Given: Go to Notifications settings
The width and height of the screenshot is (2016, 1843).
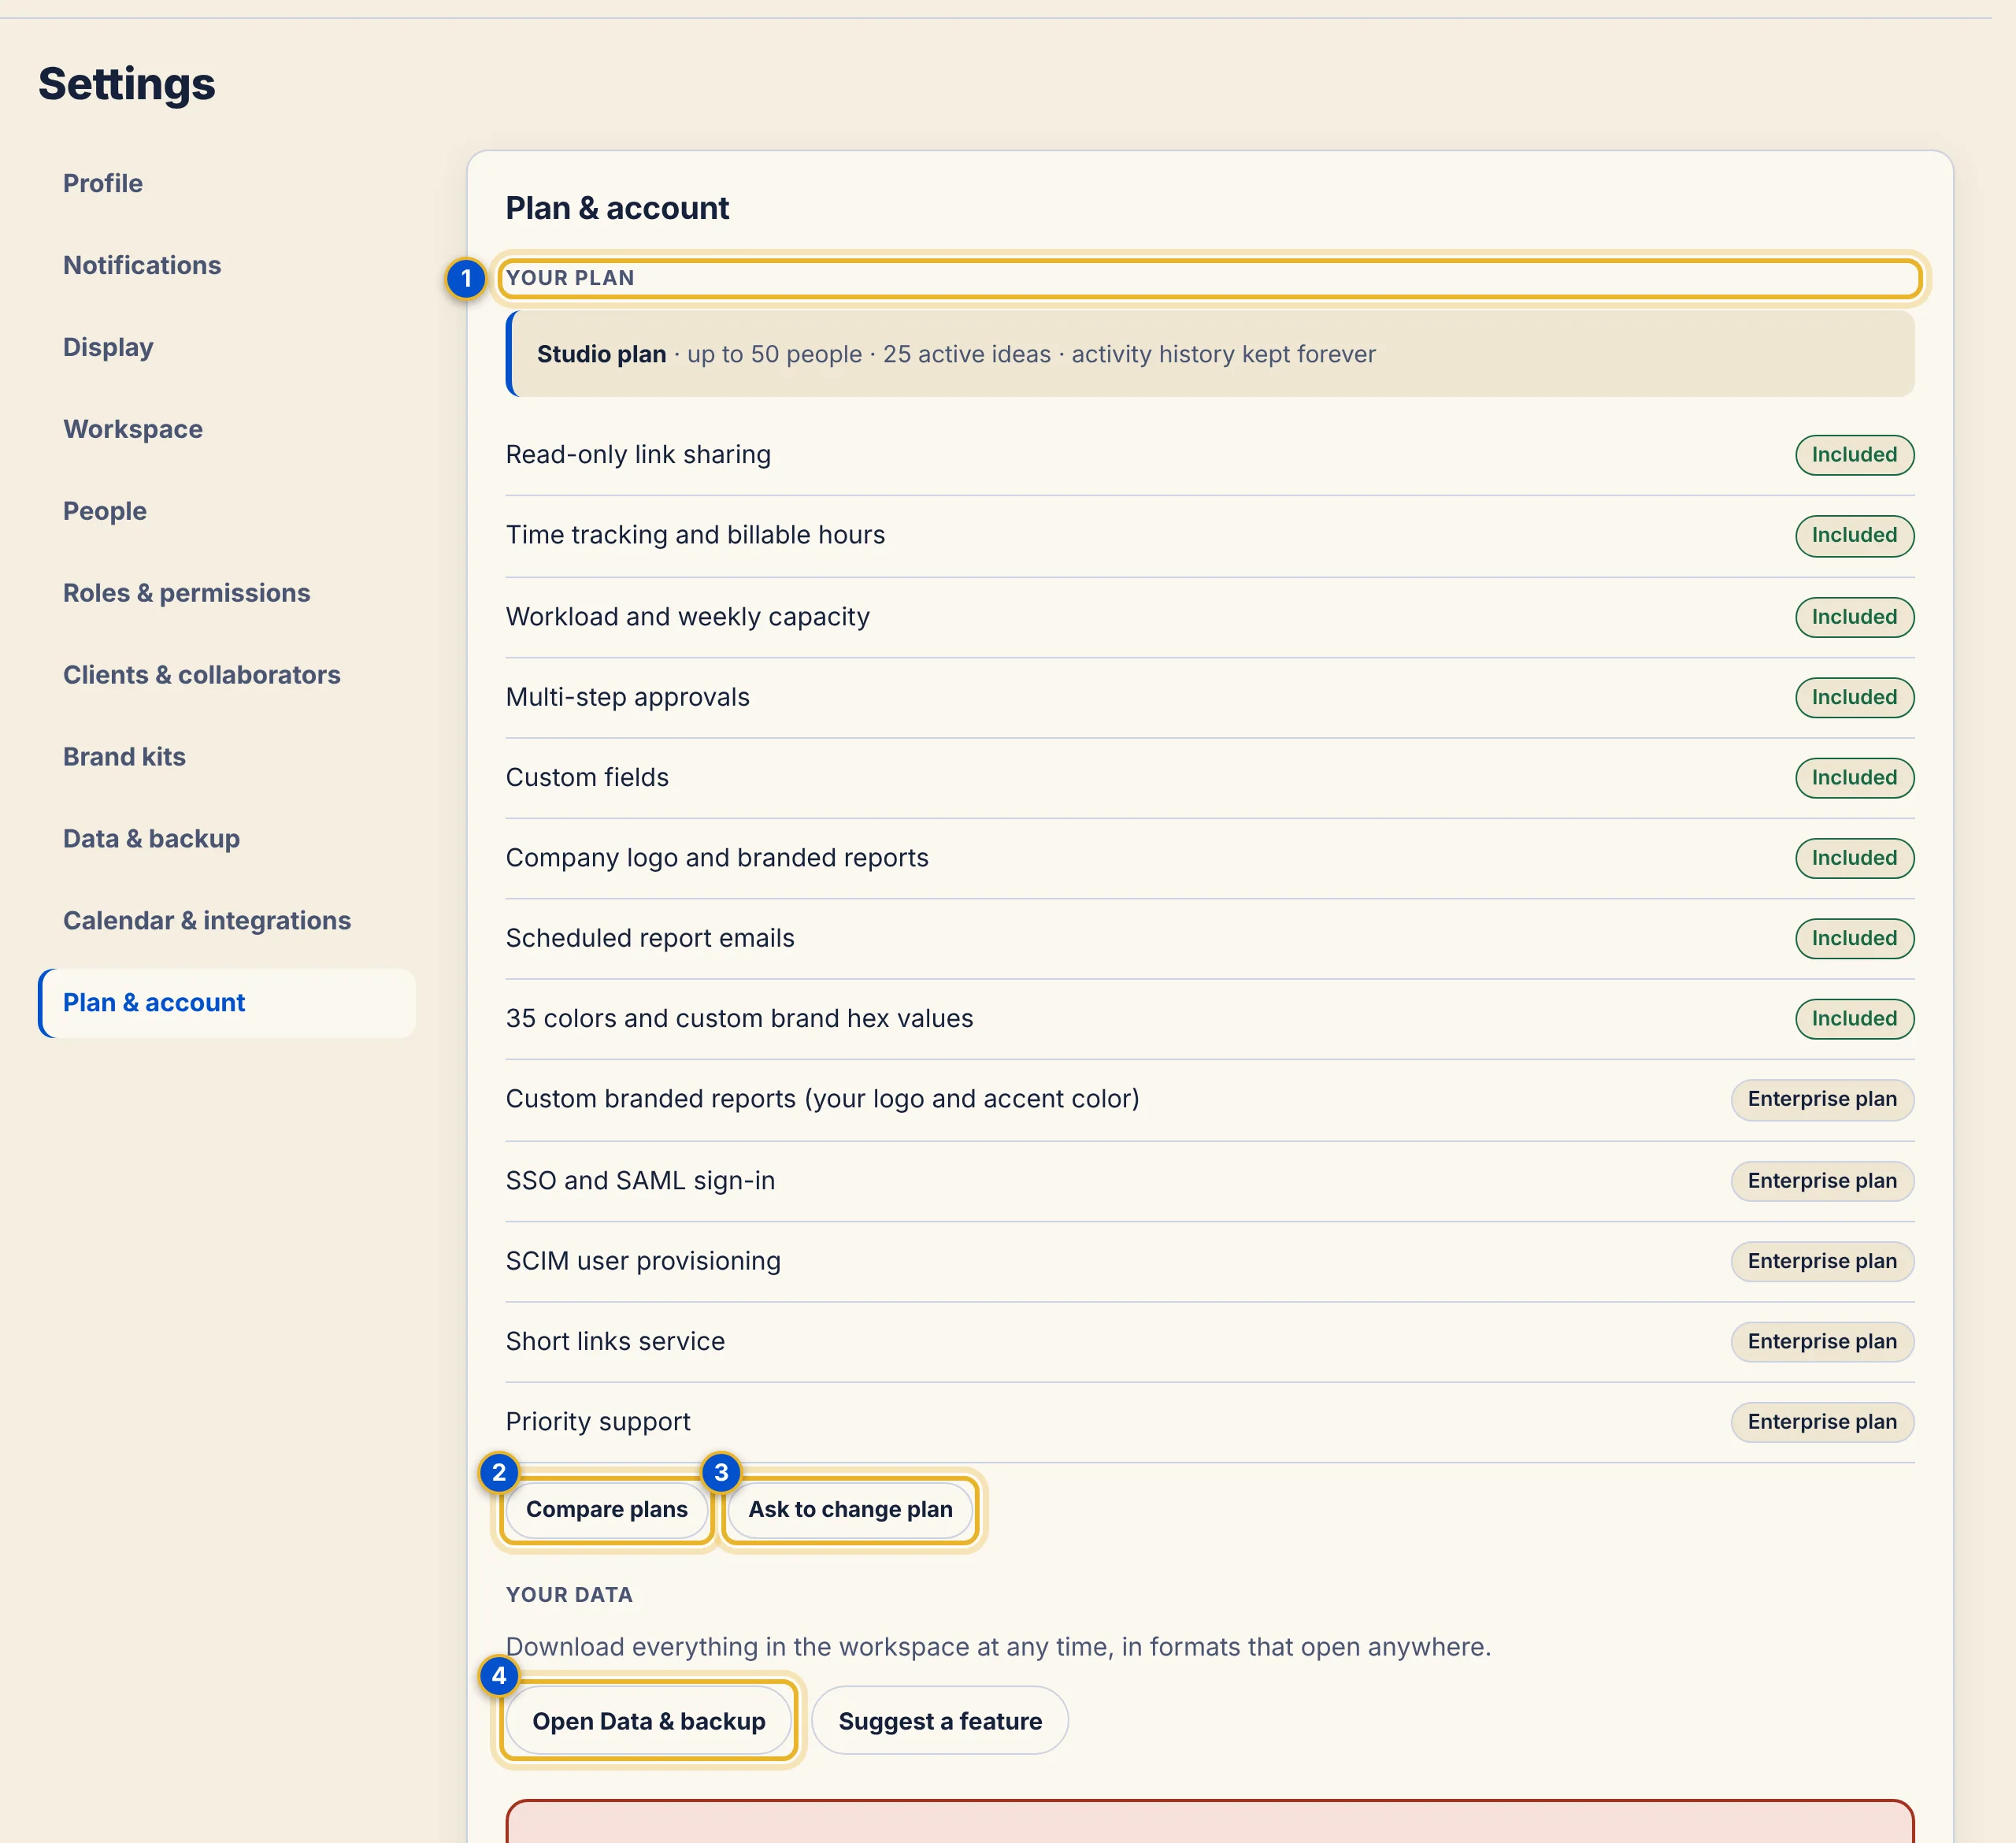Looking at the screenshot, I should (x=142, y=265).
